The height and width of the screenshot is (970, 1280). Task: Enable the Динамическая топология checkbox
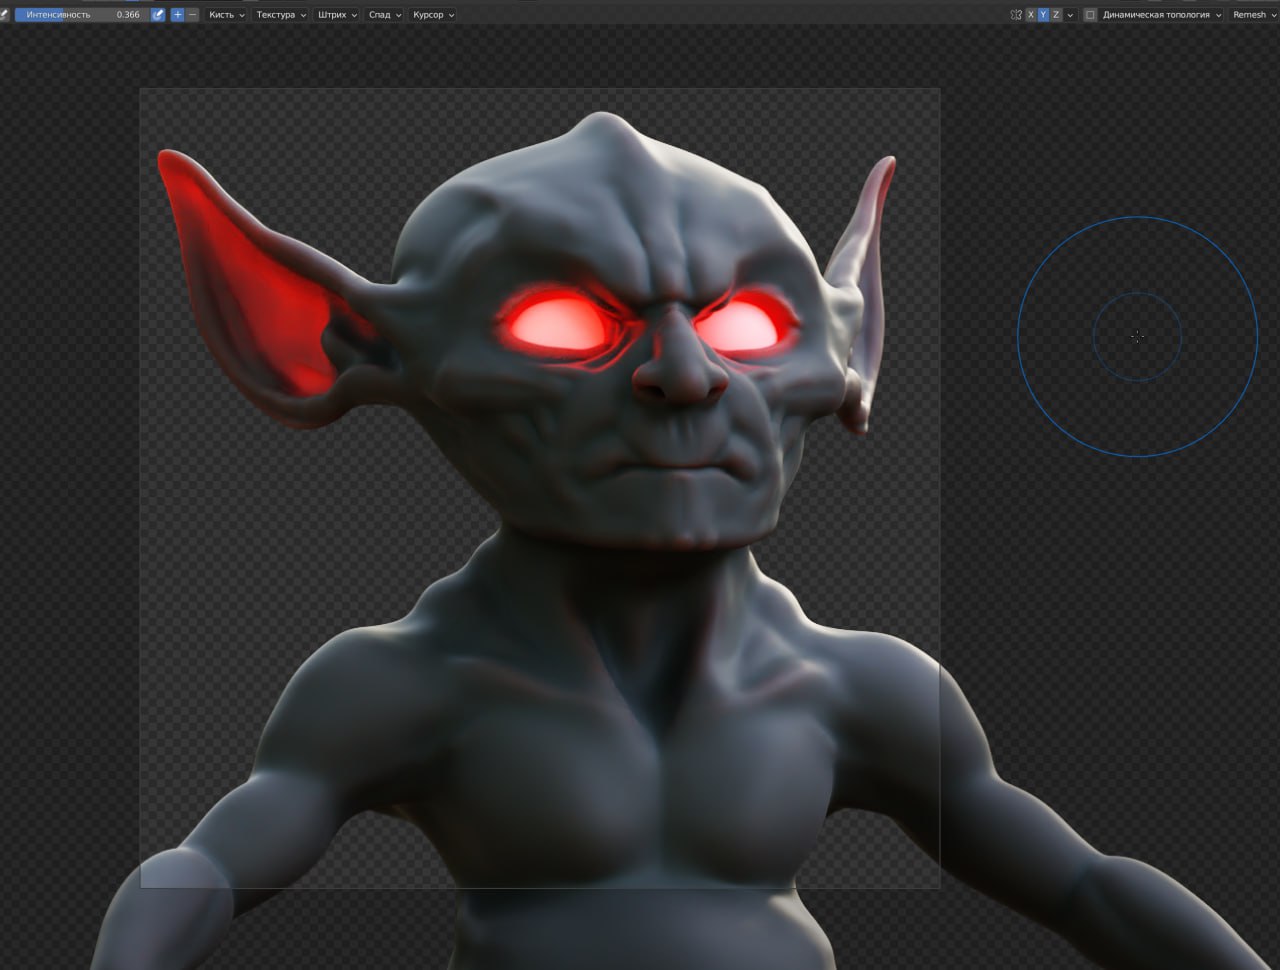click(1090, 15)
